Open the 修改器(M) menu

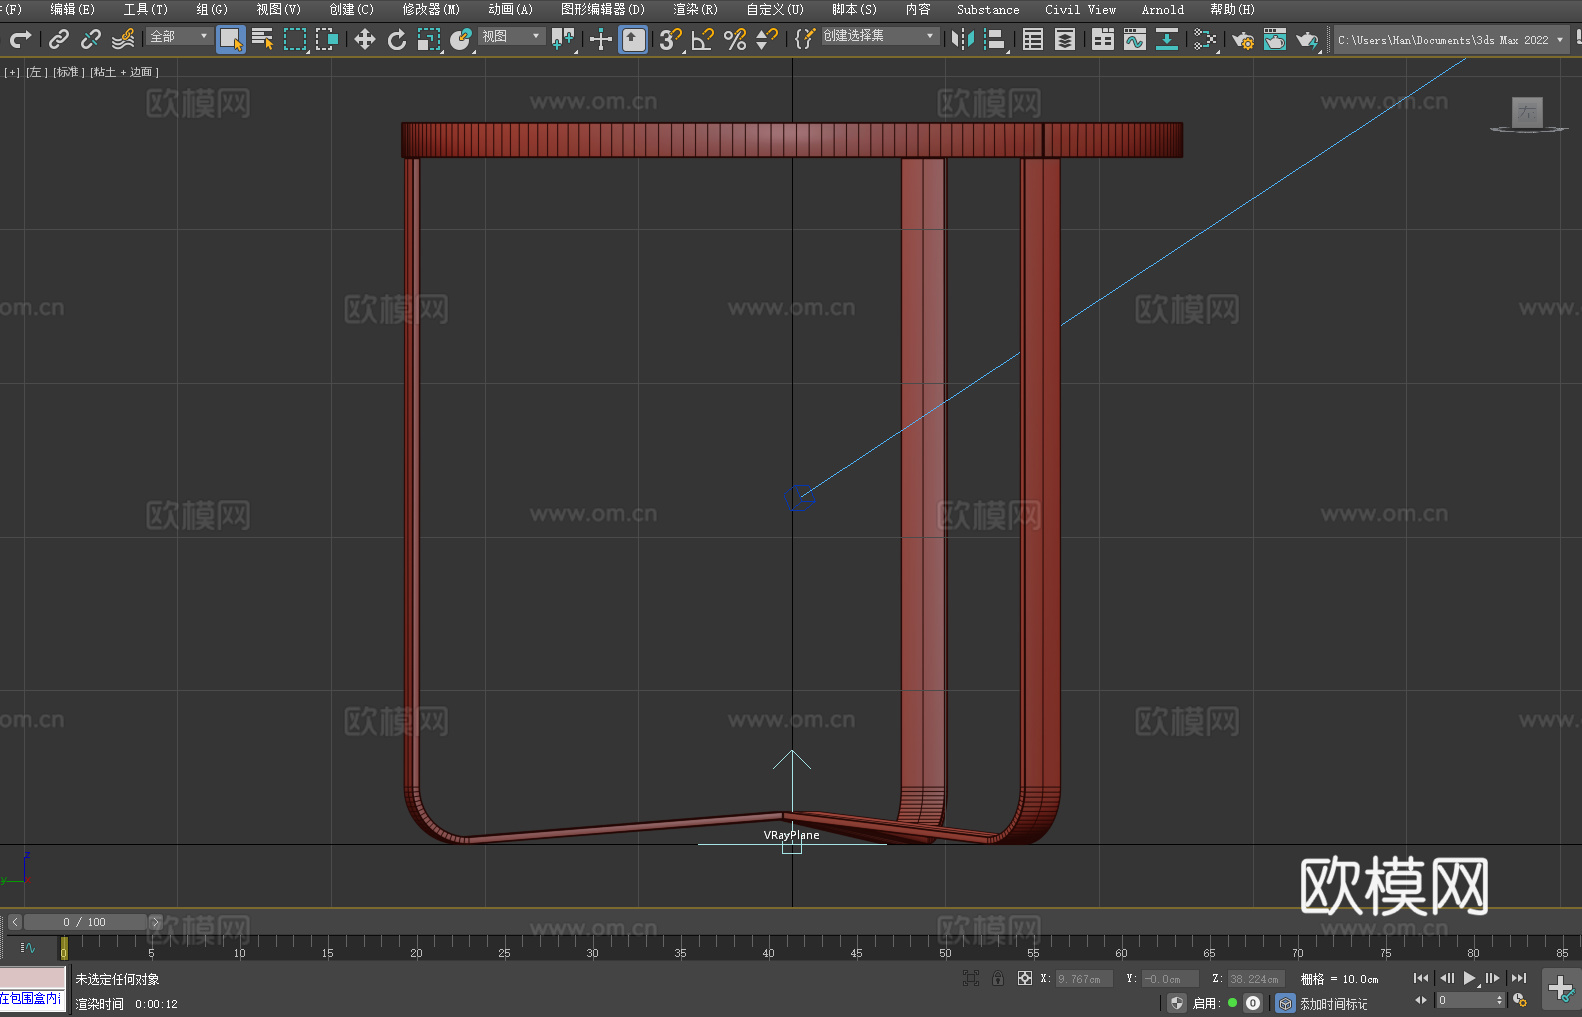(x=431, y=9)
